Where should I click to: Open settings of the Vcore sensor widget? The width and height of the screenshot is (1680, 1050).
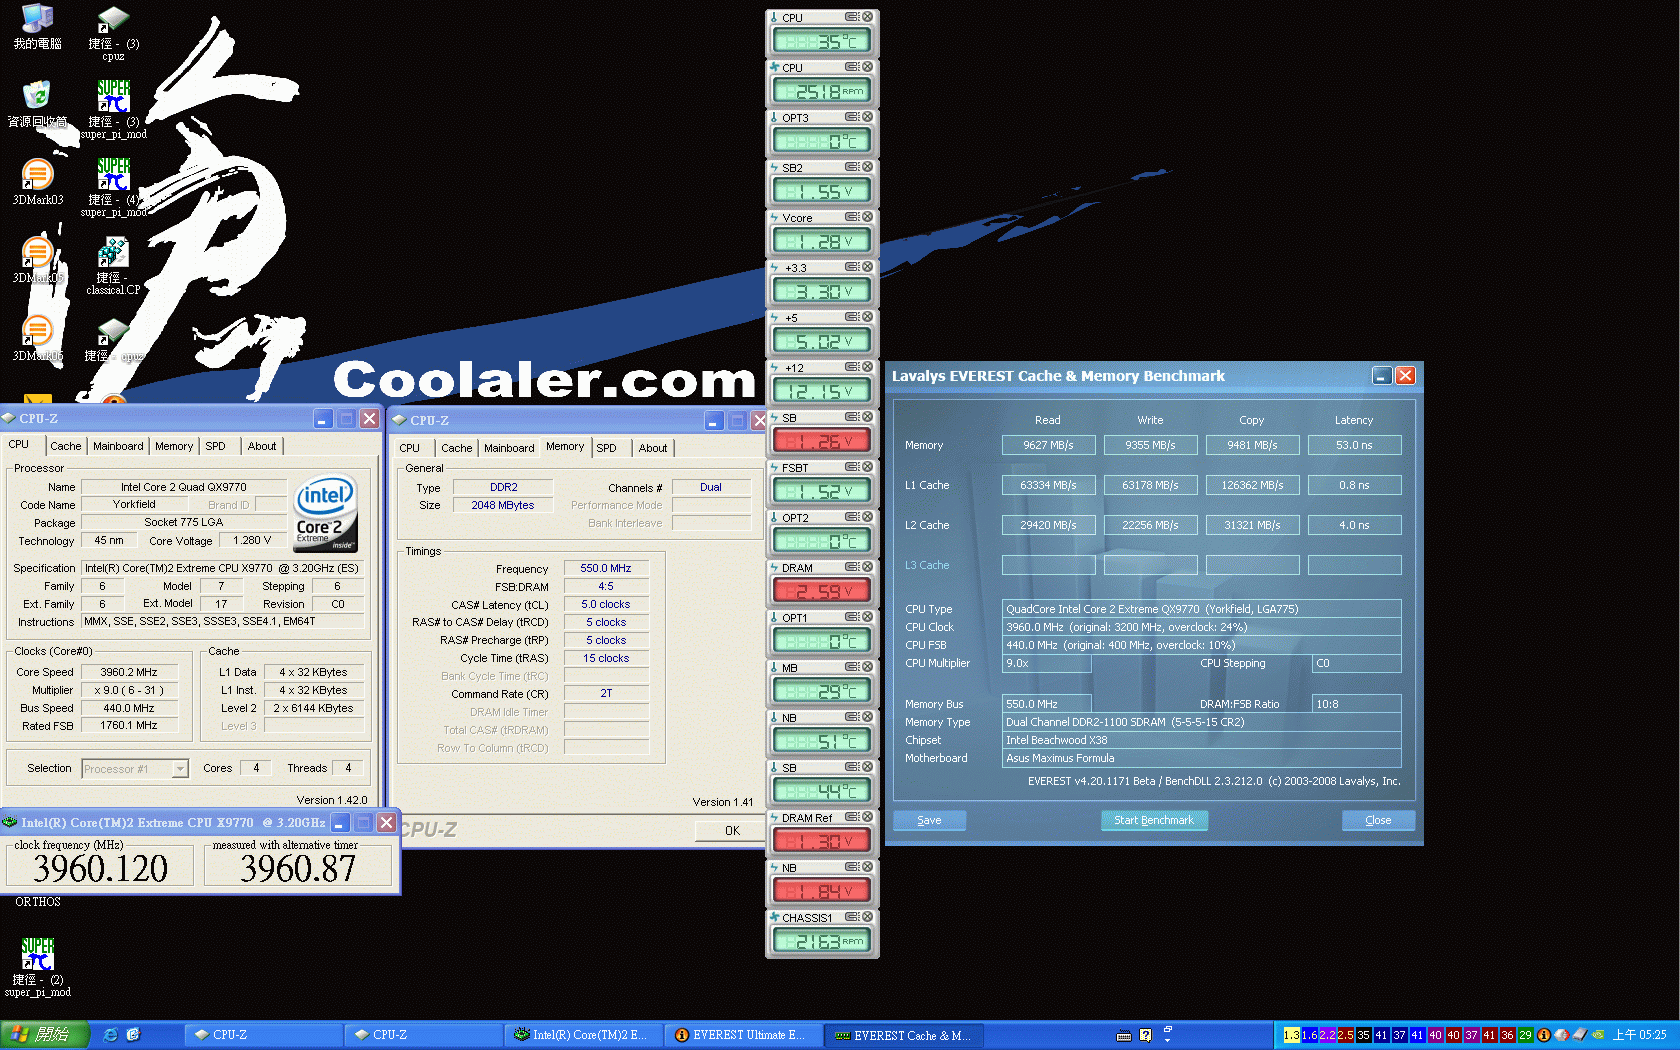pyautogui.click(x=852, y=217)
